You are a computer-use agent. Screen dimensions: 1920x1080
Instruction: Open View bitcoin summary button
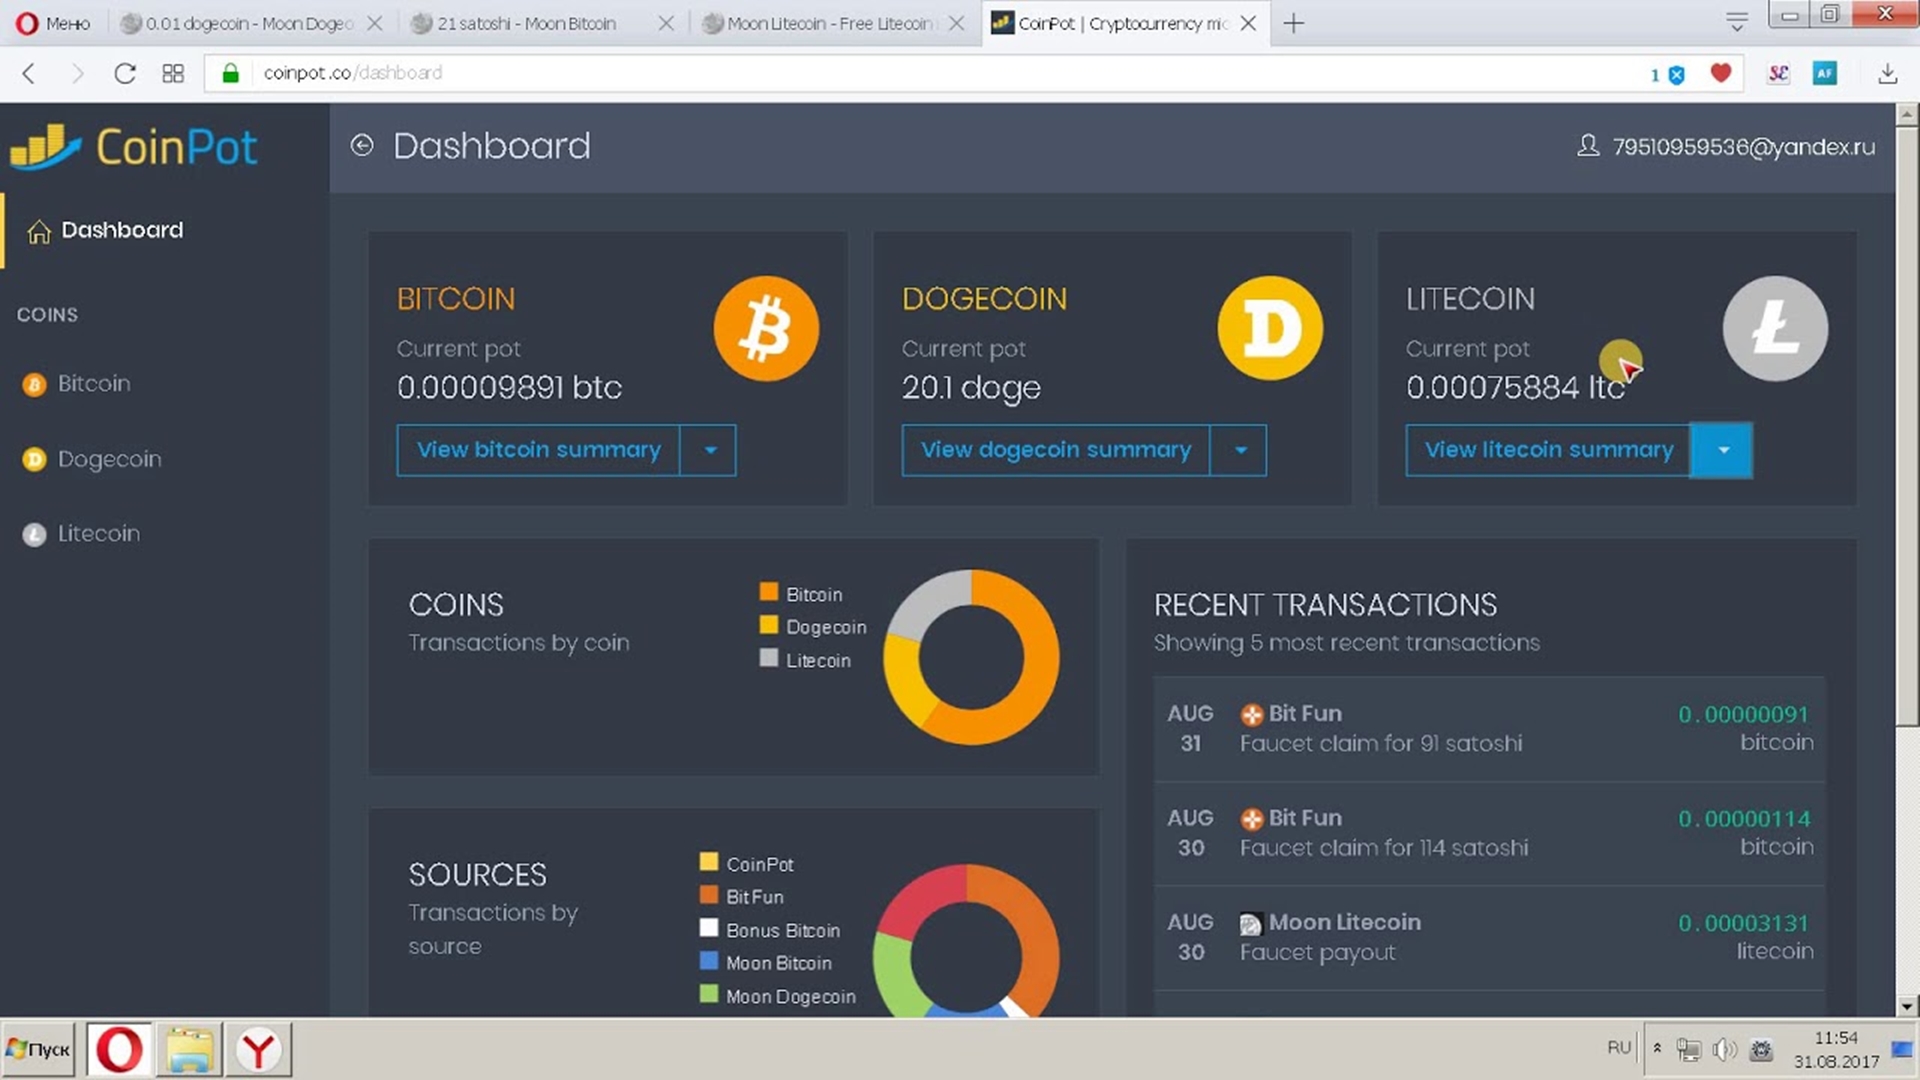(x=539, y=450)
